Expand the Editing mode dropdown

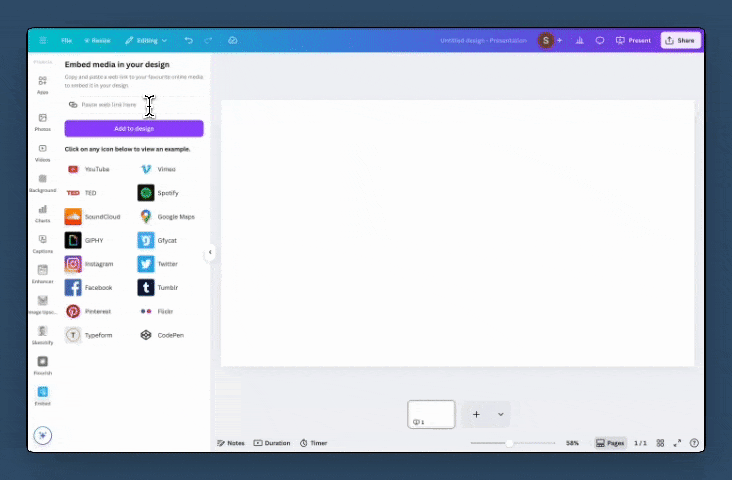click(x=146, y=41)
